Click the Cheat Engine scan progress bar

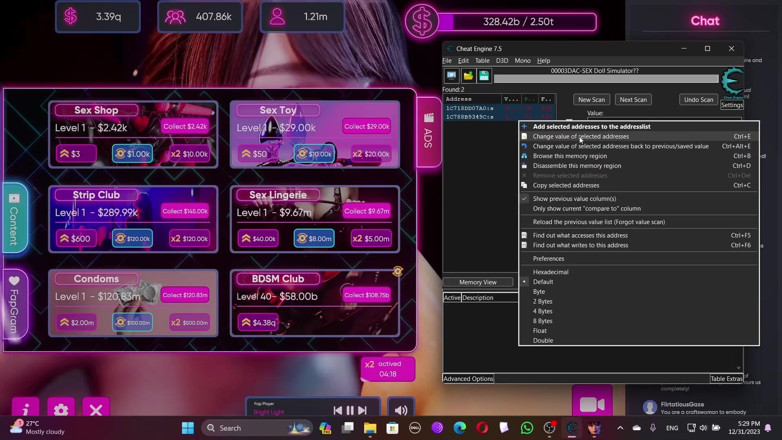[606, 79]
